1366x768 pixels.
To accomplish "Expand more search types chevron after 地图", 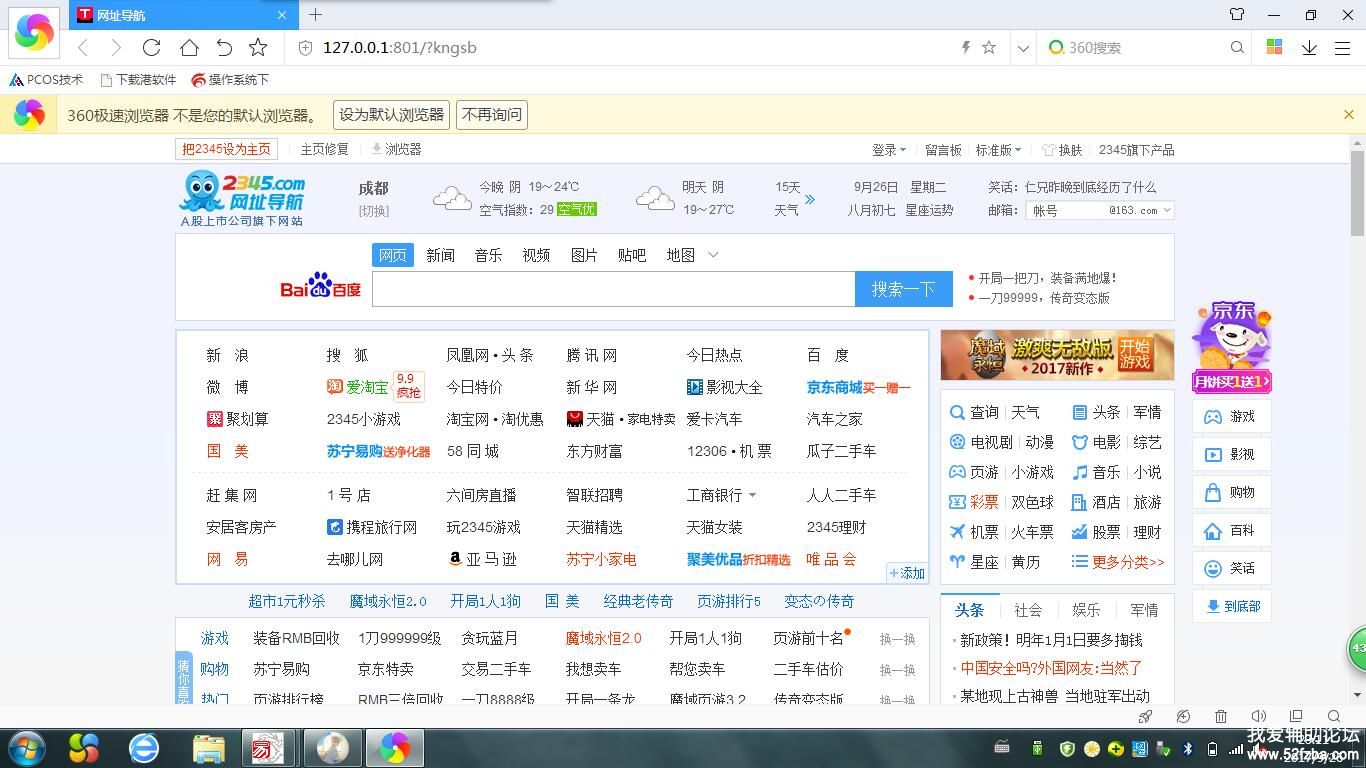I will click(713, 255).
